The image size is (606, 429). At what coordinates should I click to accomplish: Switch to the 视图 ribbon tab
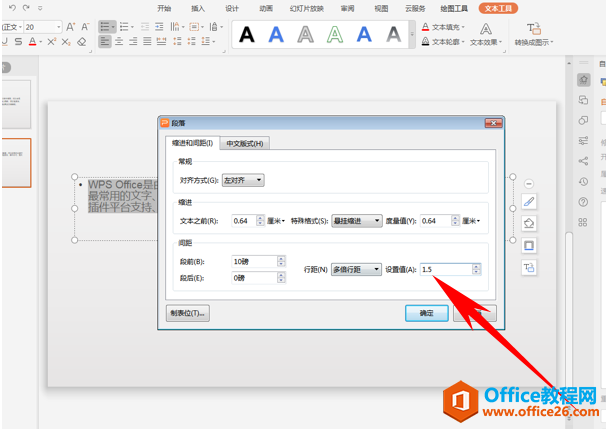[x=381, y=9]
